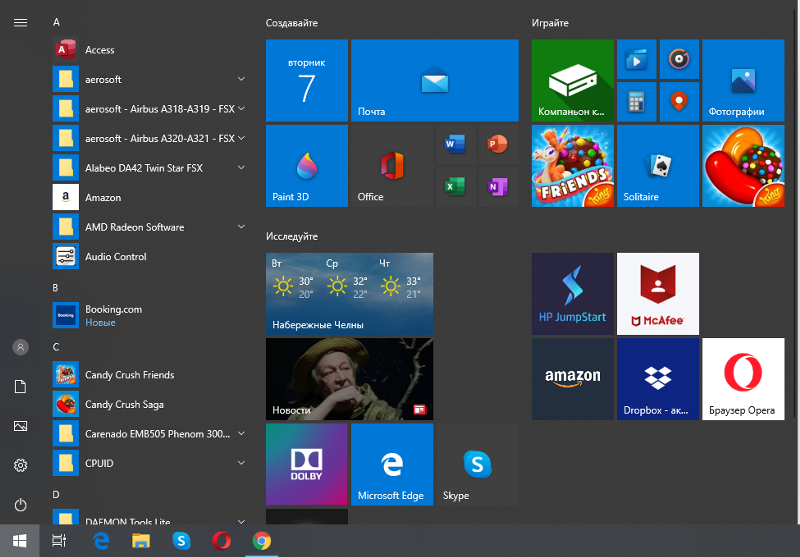The height and width of the screenshot is (557, 800).
Task: Launch the Skype tile
Action: (x=477, y=464)
